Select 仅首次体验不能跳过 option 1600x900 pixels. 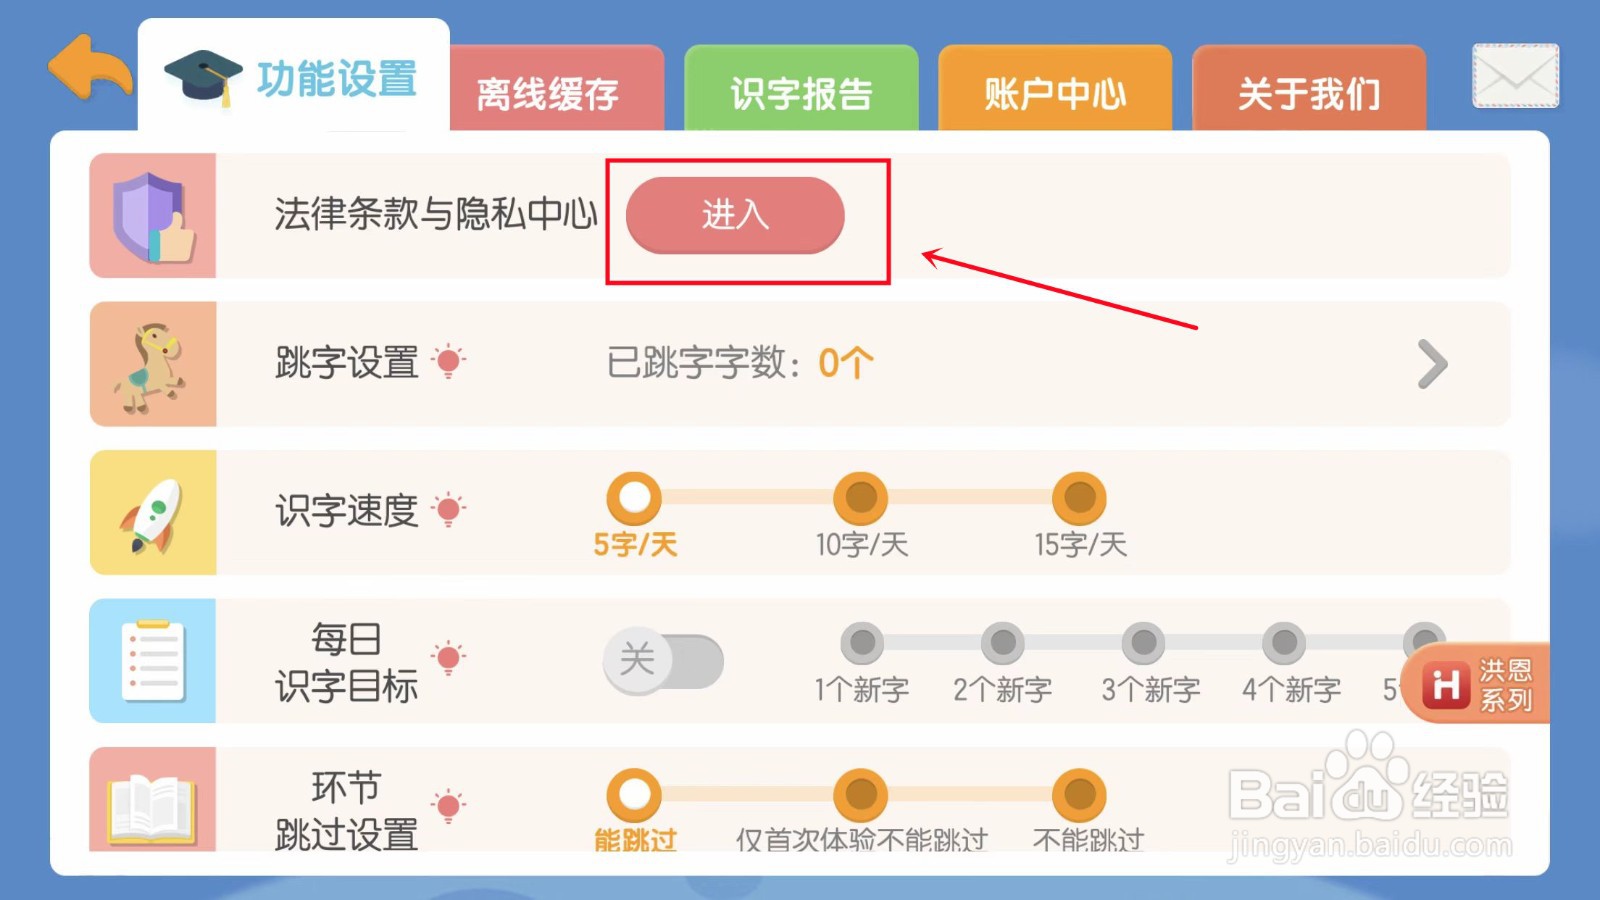coord(861,796)
